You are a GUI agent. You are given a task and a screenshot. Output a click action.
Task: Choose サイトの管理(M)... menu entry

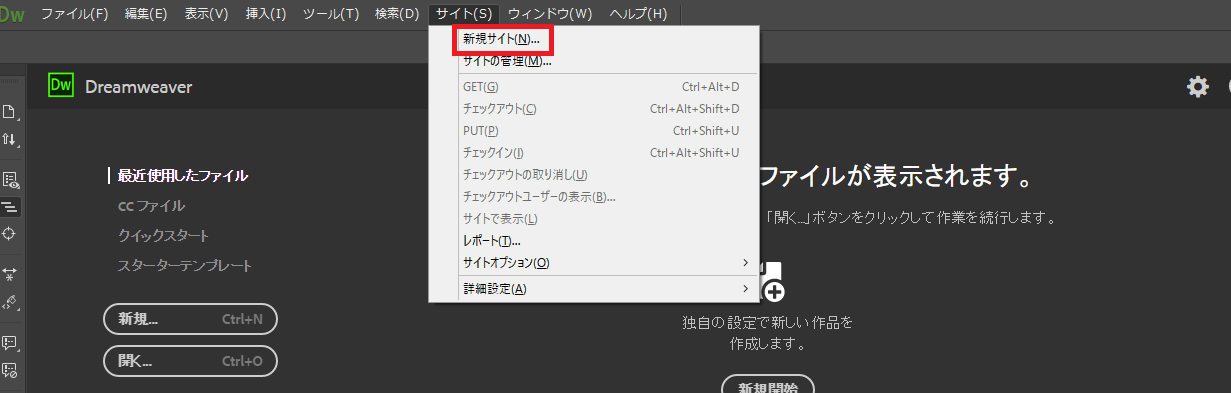[x=594, y=61]
